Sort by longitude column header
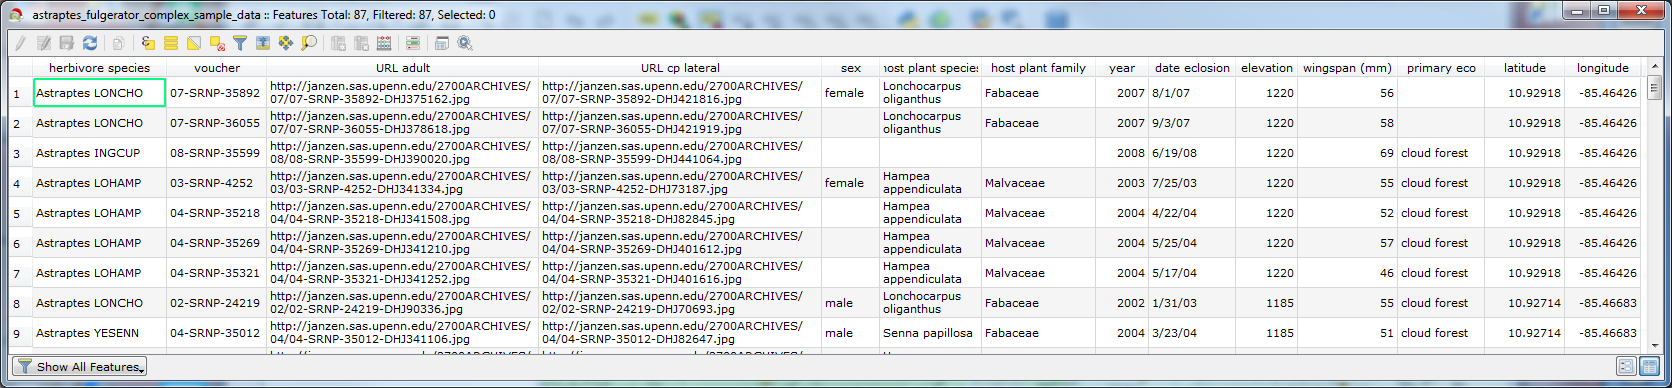1672x388 pixels. point(1603,68)
